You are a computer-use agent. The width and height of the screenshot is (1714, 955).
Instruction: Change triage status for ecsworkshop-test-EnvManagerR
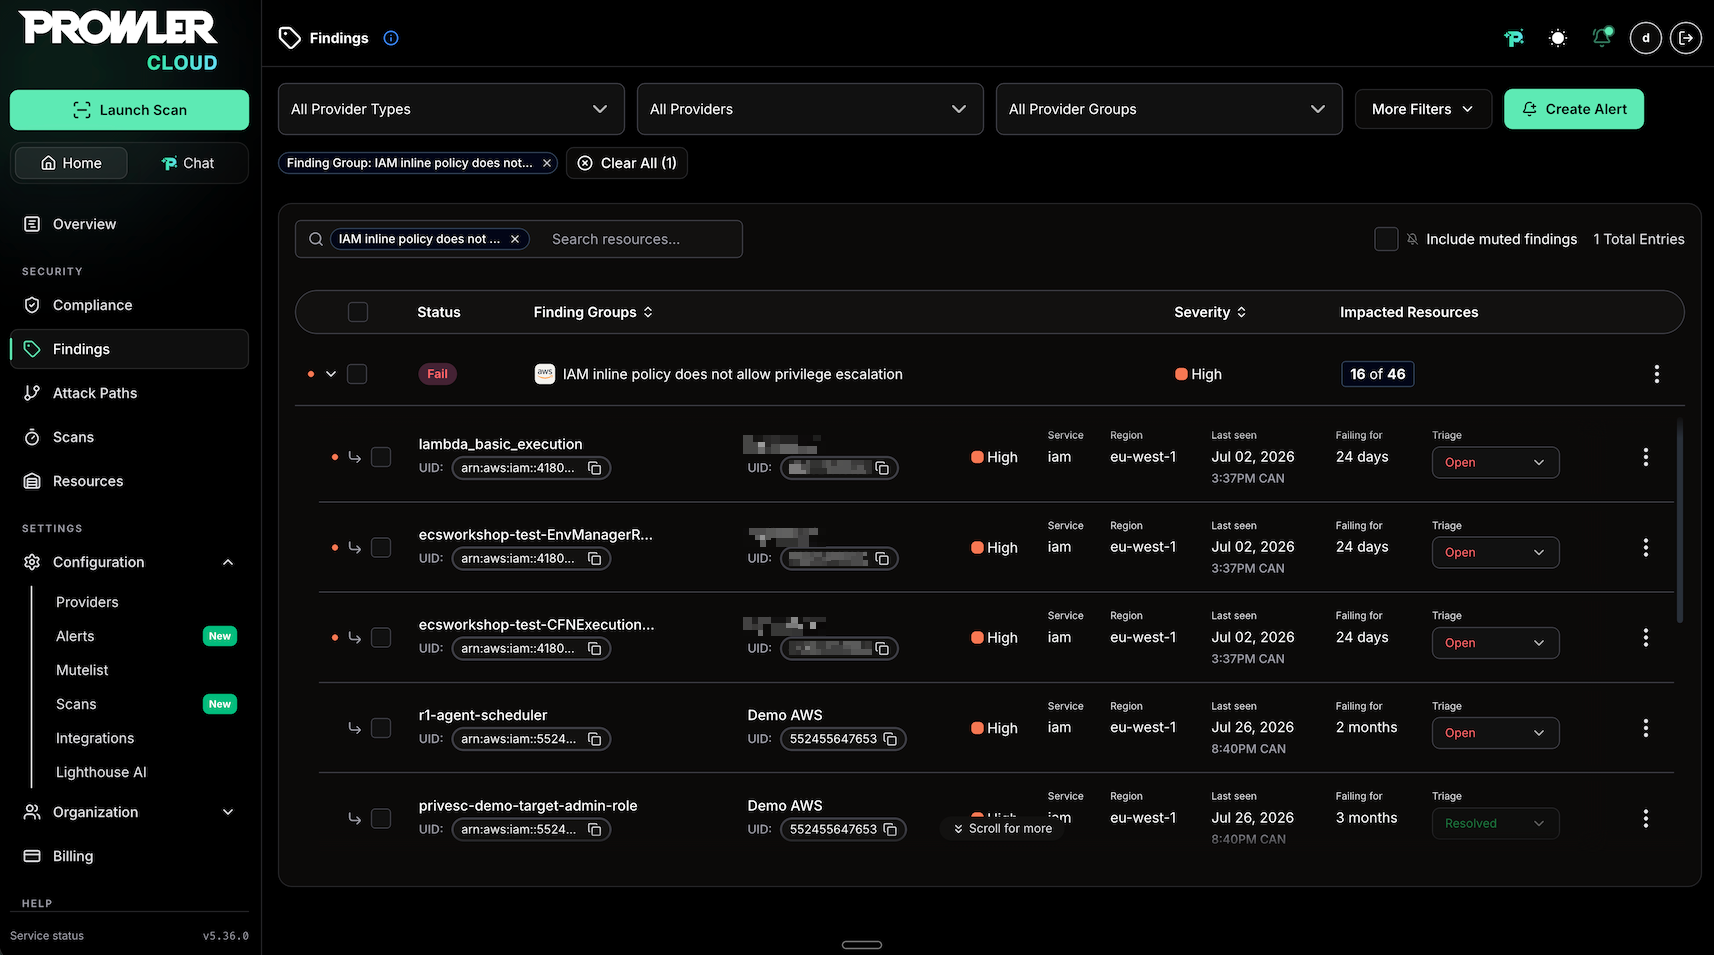coord(1495,552)
